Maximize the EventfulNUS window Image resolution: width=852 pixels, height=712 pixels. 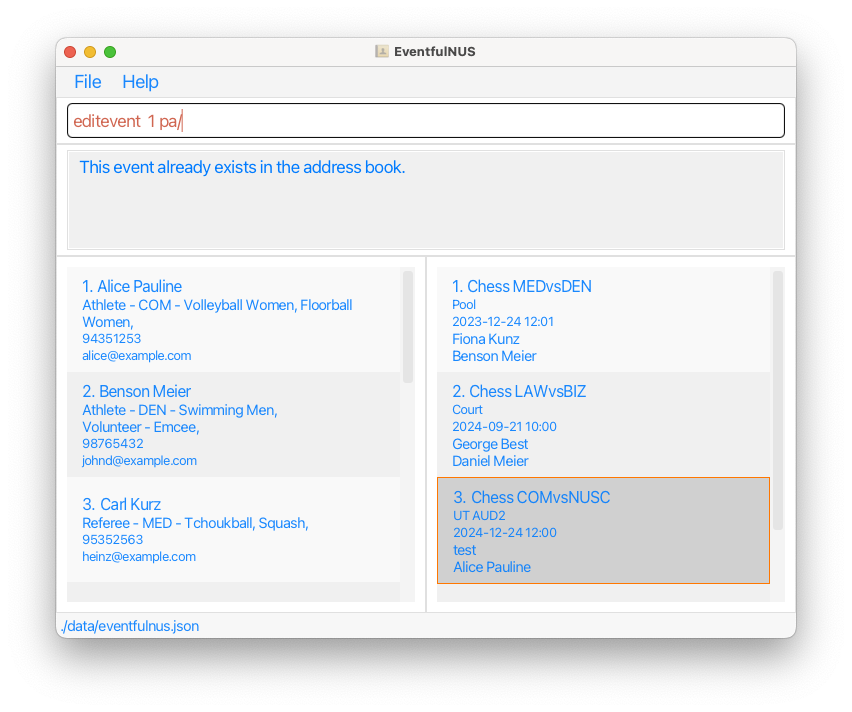click(110, 52)
